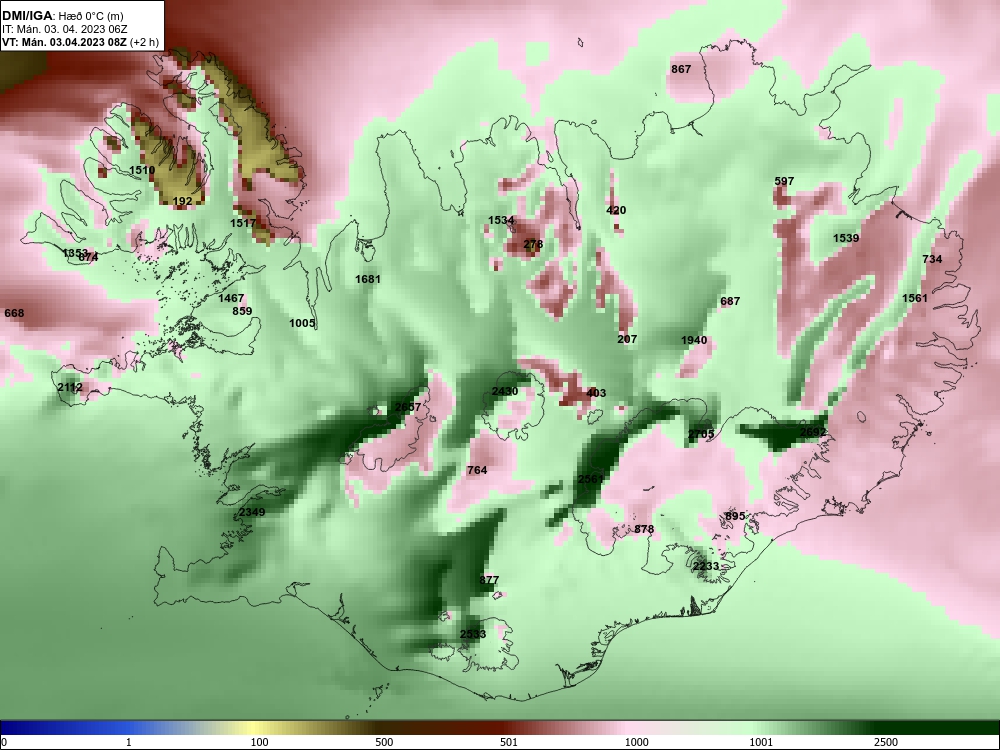Click the 207 value label
This screenshot has width=1000, height=750.
(x=627, y=339)
